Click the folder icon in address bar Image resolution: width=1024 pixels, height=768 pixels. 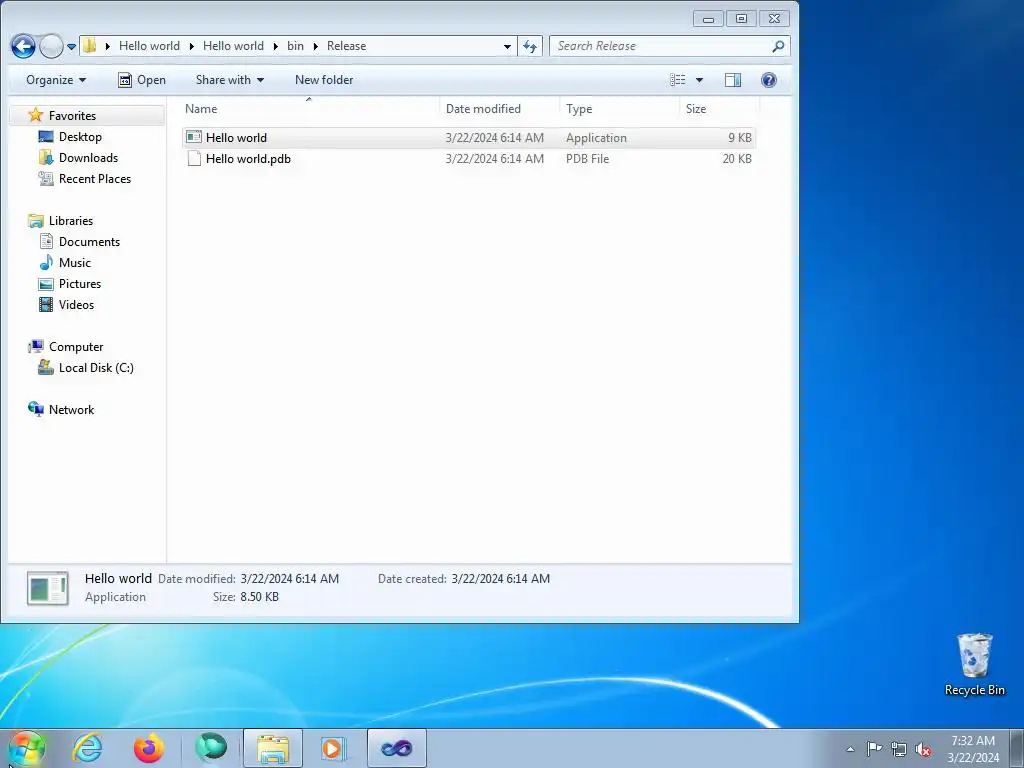(x=89, y=46)
